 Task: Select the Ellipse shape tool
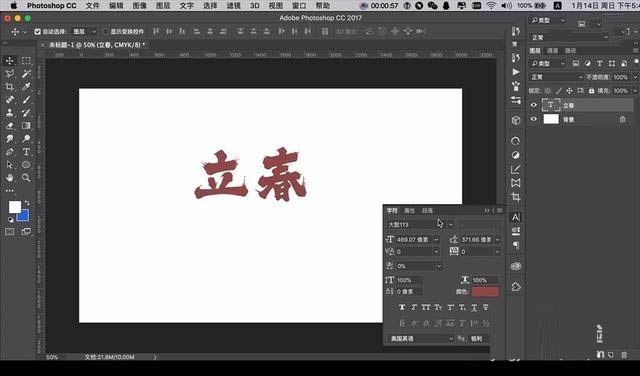tap(26, 165)
